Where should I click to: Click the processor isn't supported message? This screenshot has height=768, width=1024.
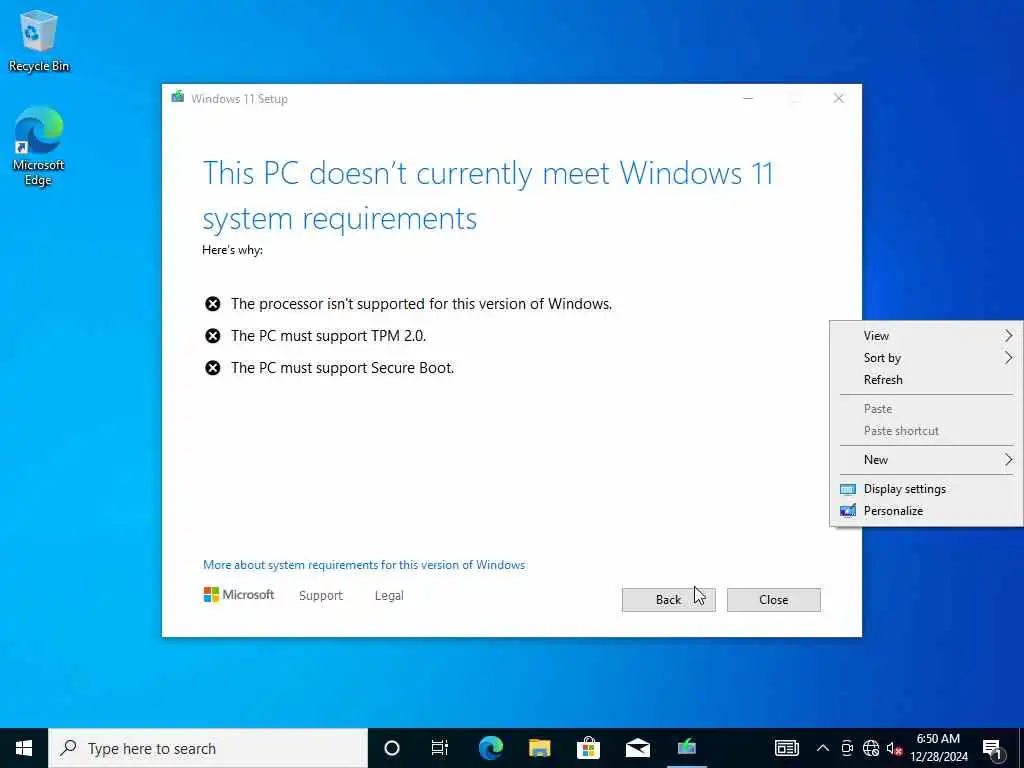(421, 304)
